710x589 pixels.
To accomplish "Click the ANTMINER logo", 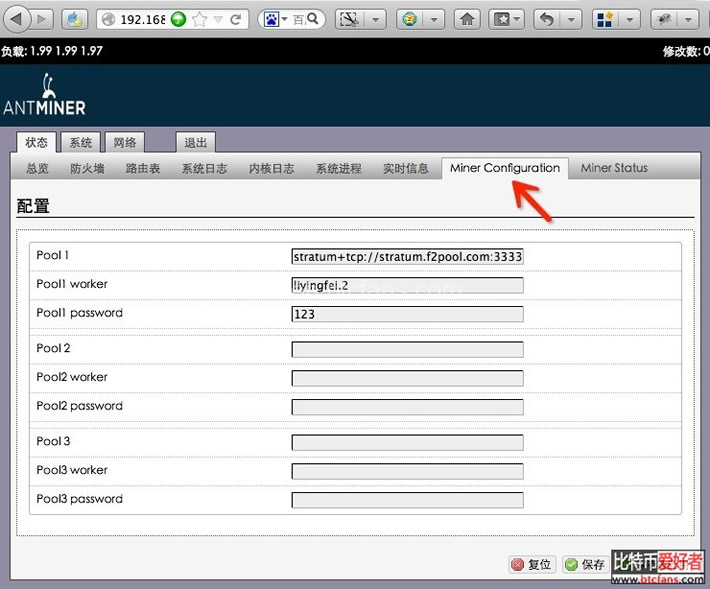I will coord(44,95).
